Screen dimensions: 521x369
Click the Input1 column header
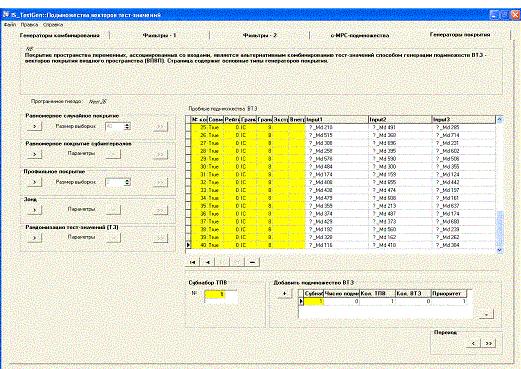tap(337, 119)
